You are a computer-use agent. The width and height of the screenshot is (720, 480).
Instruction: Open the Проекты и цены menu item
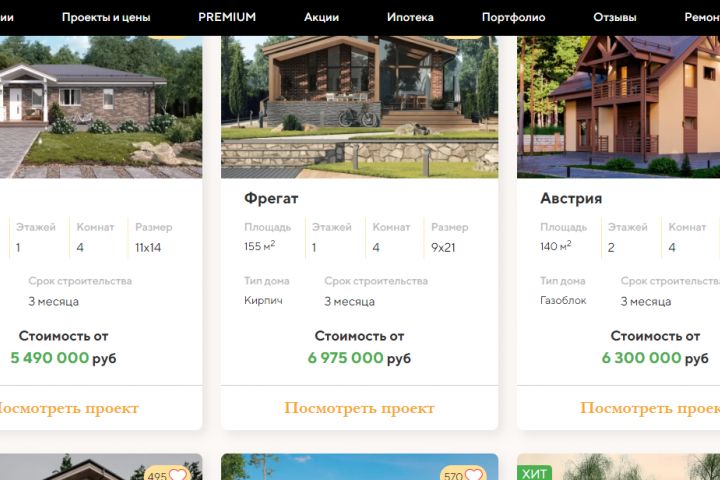(x=106, y=17)
